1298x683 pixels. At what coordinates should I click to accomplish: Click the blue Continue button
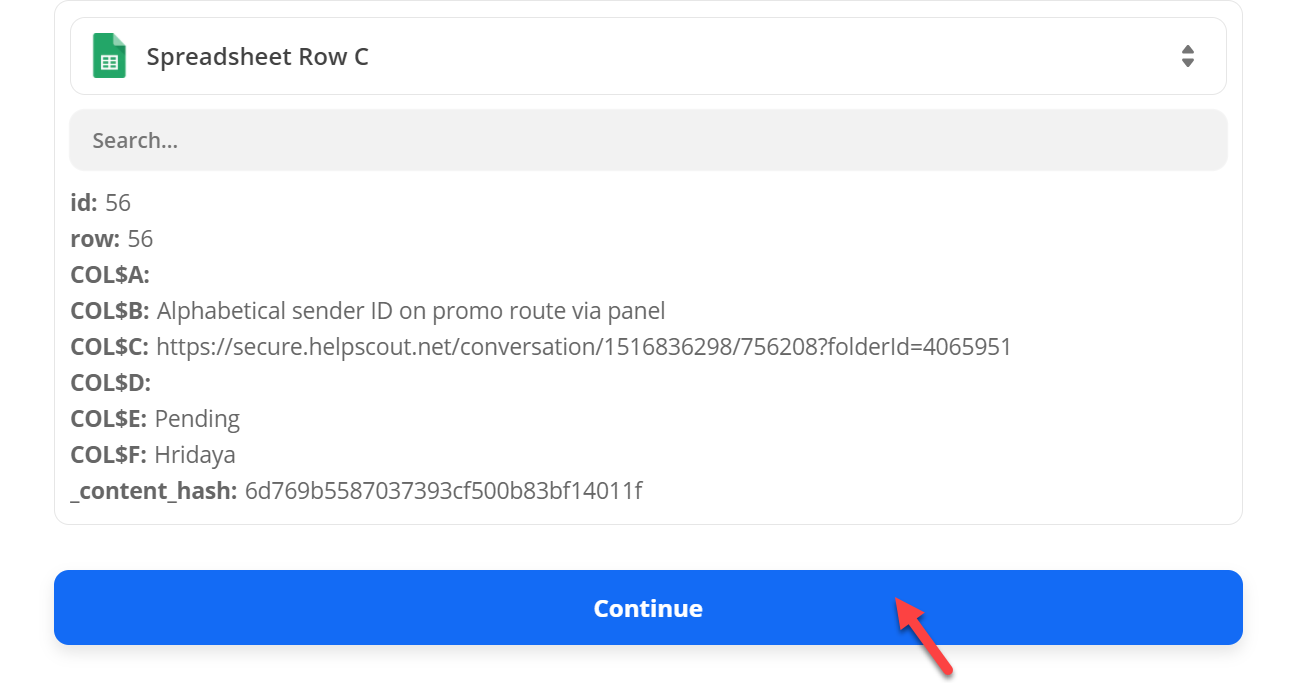(x=648, y=608)
